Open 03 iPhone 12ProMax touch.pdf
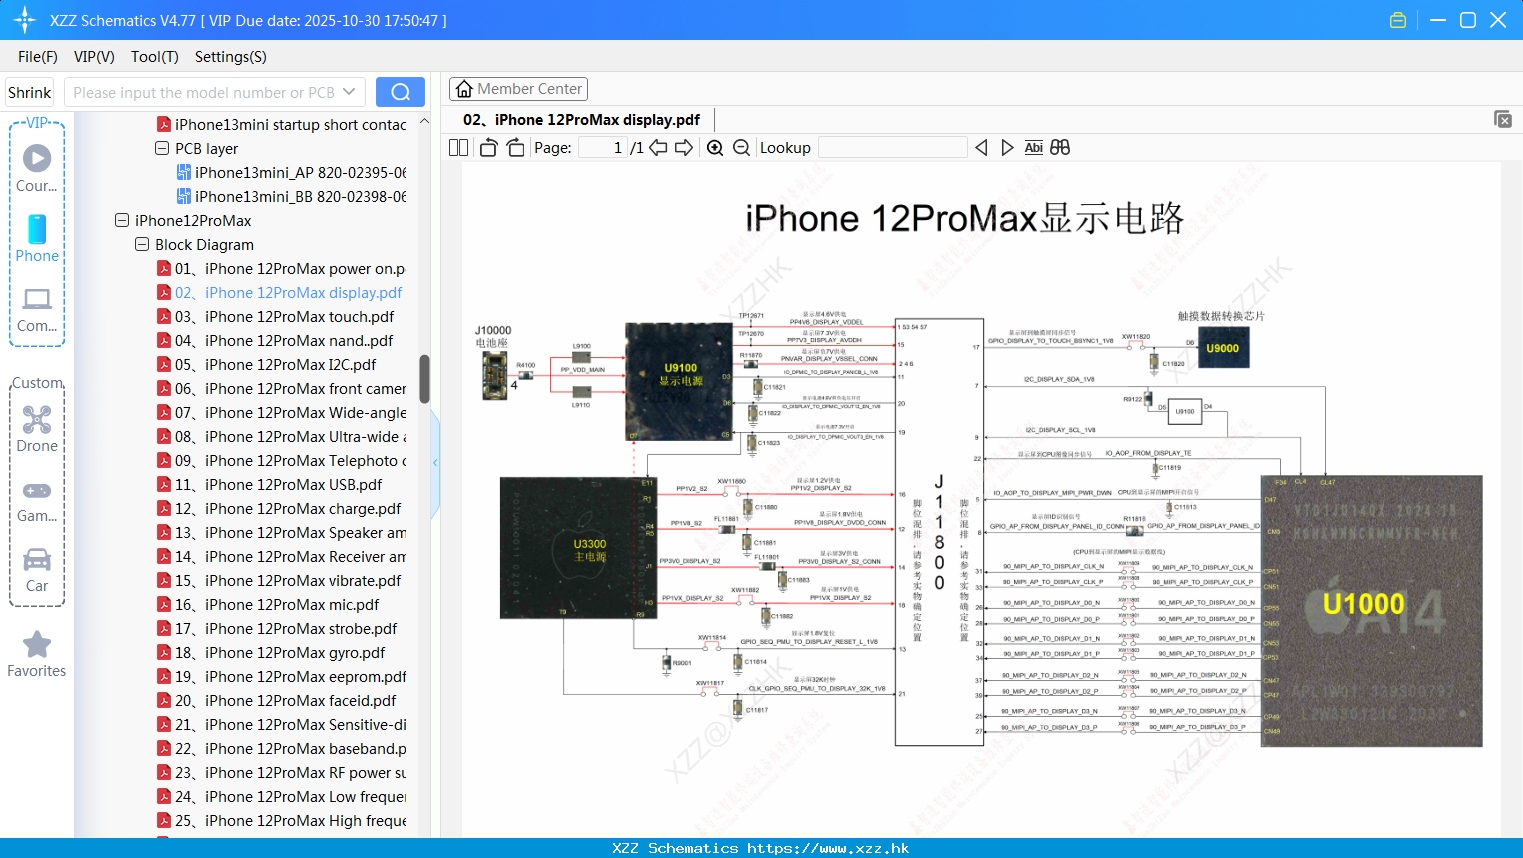Screen dimensions: 1523x858 (x=276, y=316)
